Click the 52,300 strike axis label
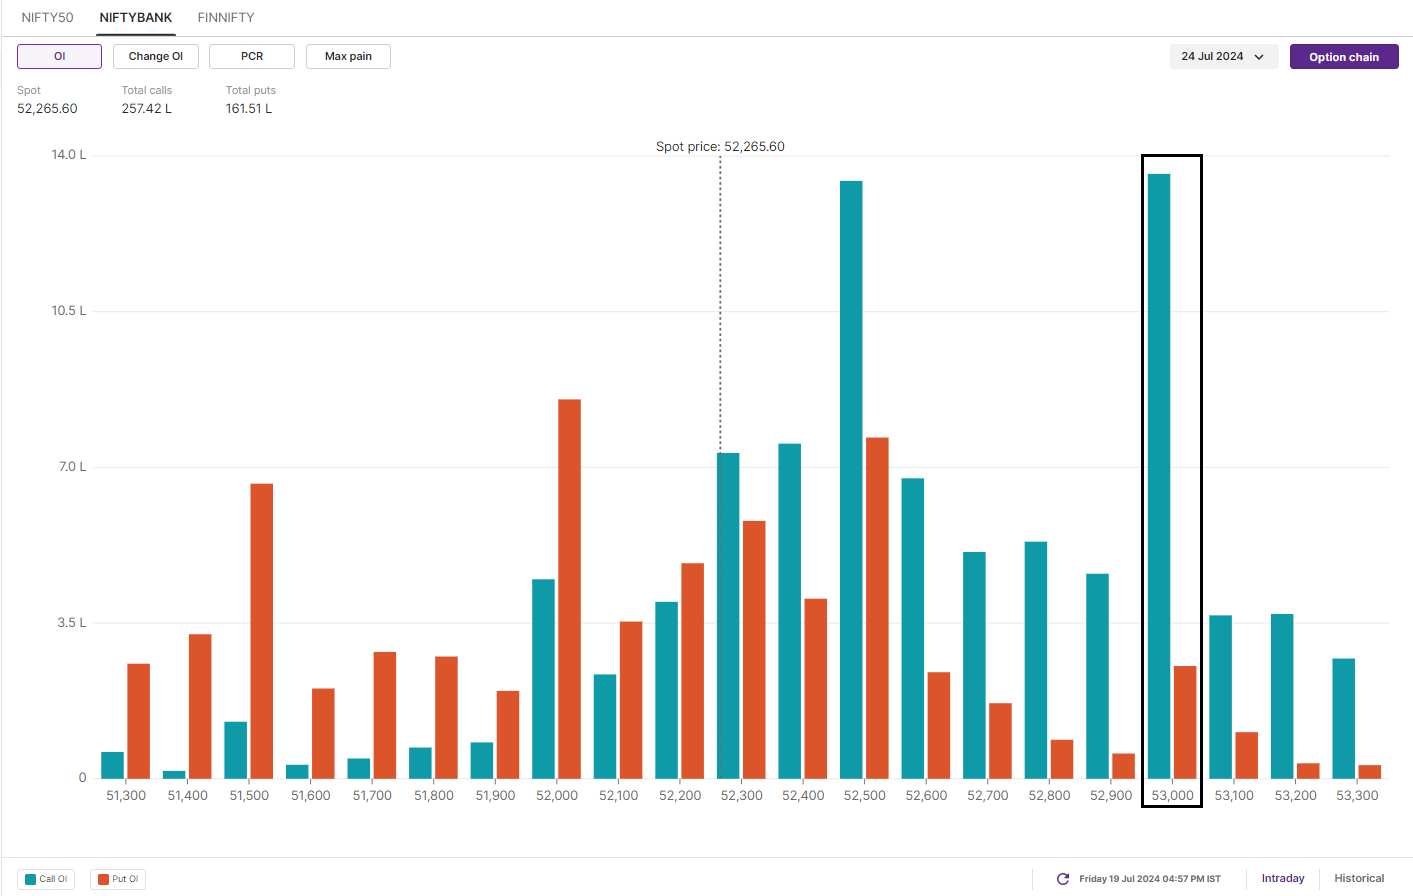 coord(742,795)
